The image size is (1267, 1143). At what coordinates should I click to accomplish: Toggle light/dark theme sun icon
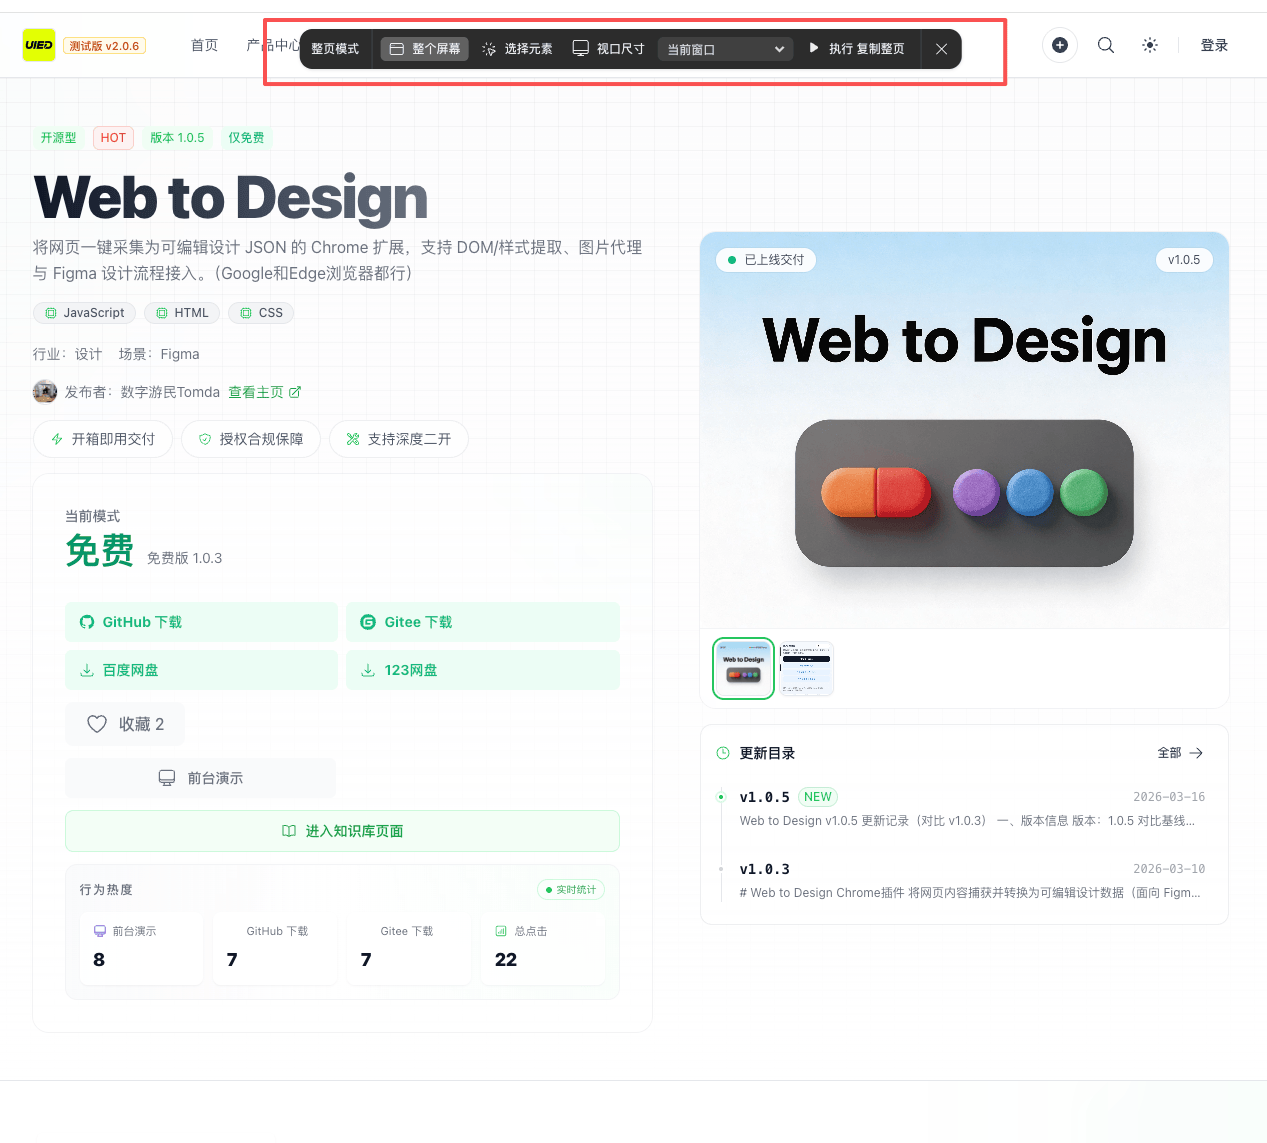coord(1150,45)
